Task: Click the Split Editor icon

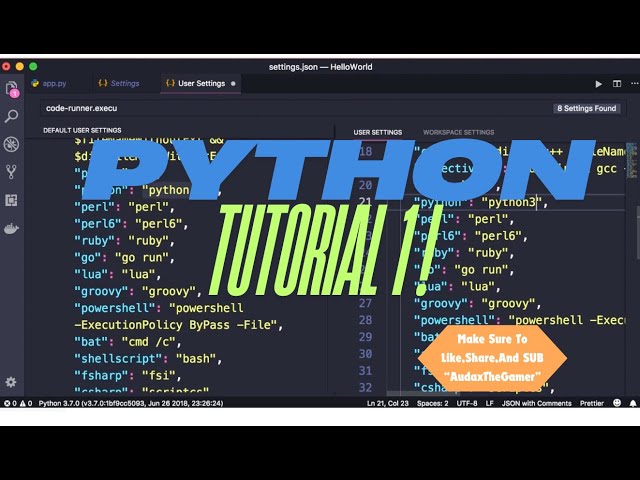Action: [x=617, y=84]
